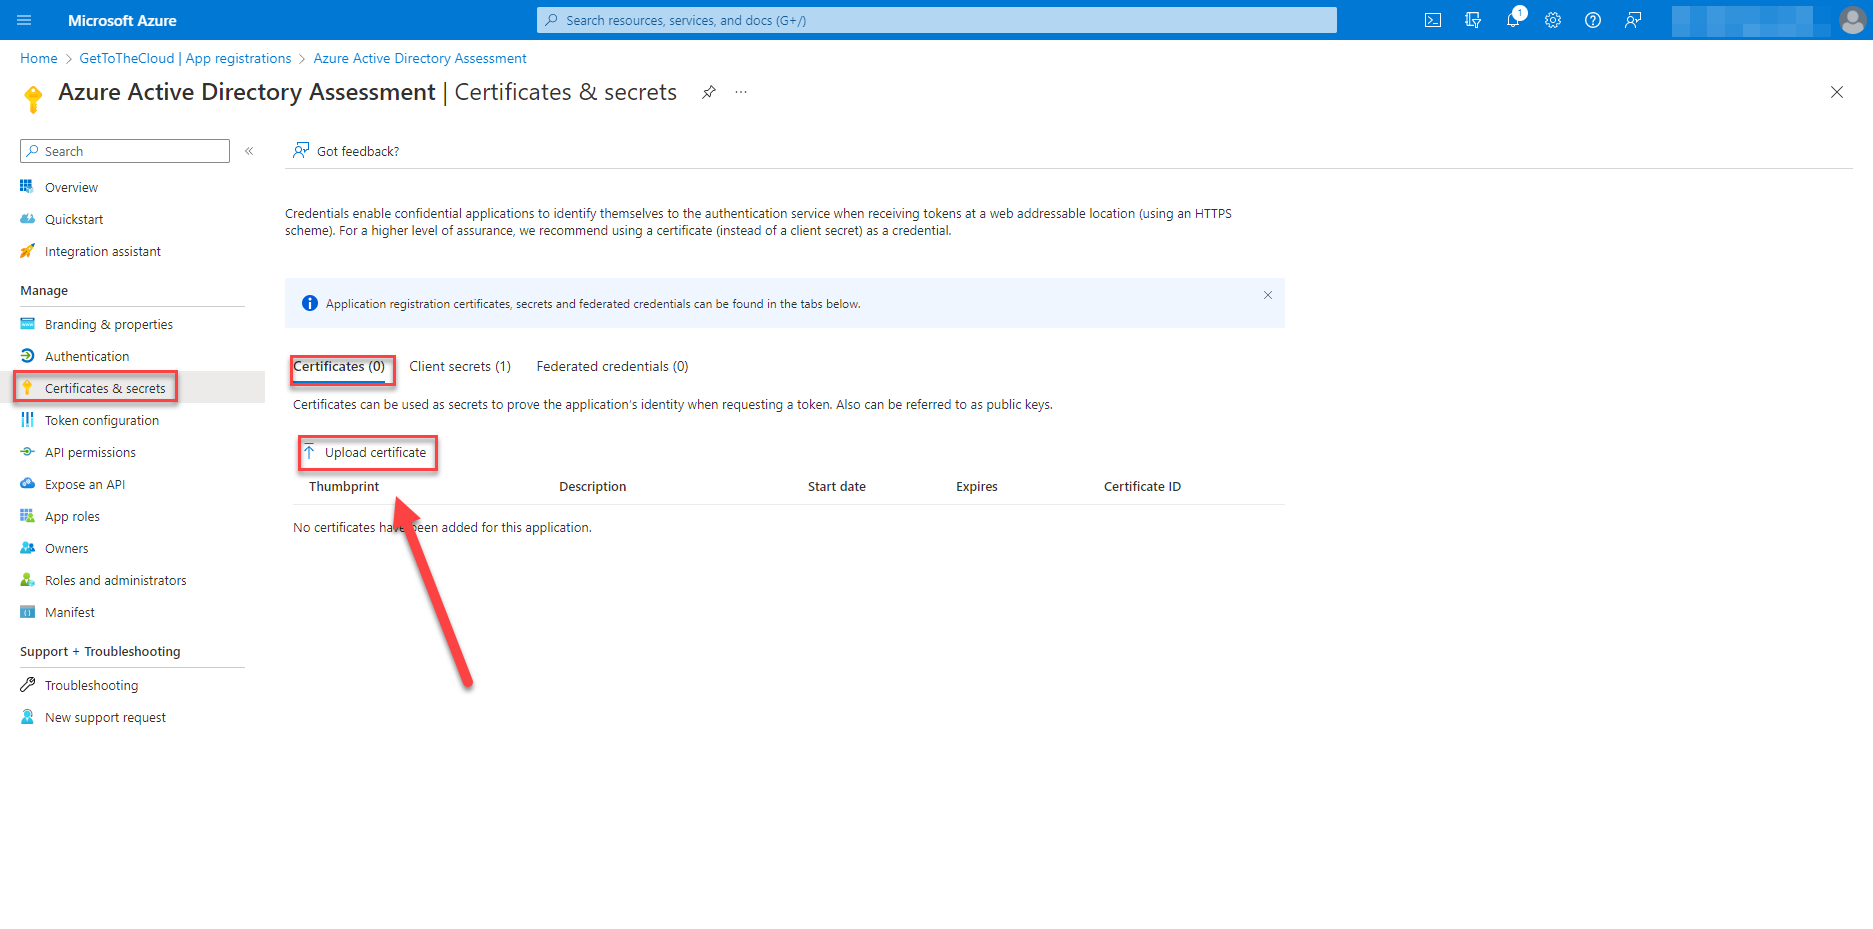Image resolution: width=1873 pixels, height=929 pixels.
Task: Open API permissions
Action: (90, 452)
